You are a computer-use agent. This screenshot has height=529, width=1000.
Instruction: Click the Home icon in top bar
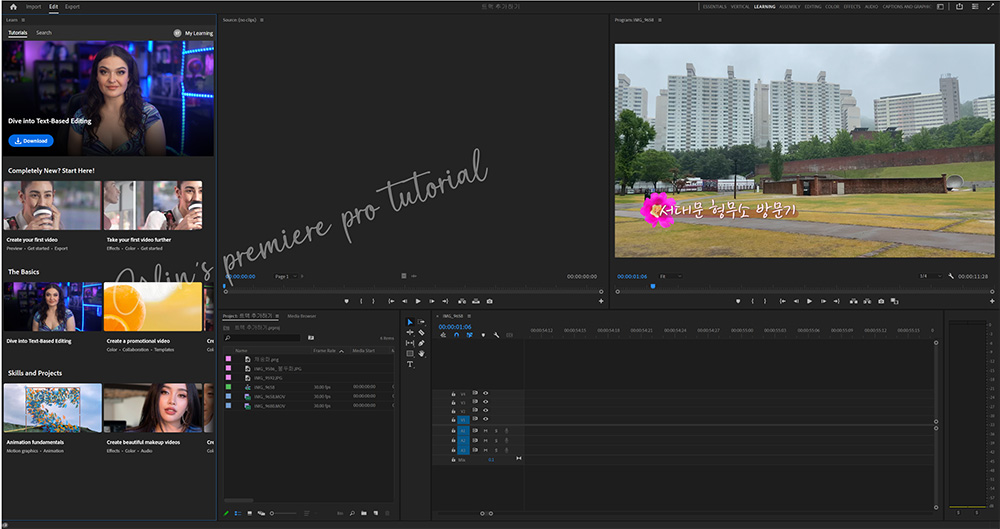click(13, 6)
